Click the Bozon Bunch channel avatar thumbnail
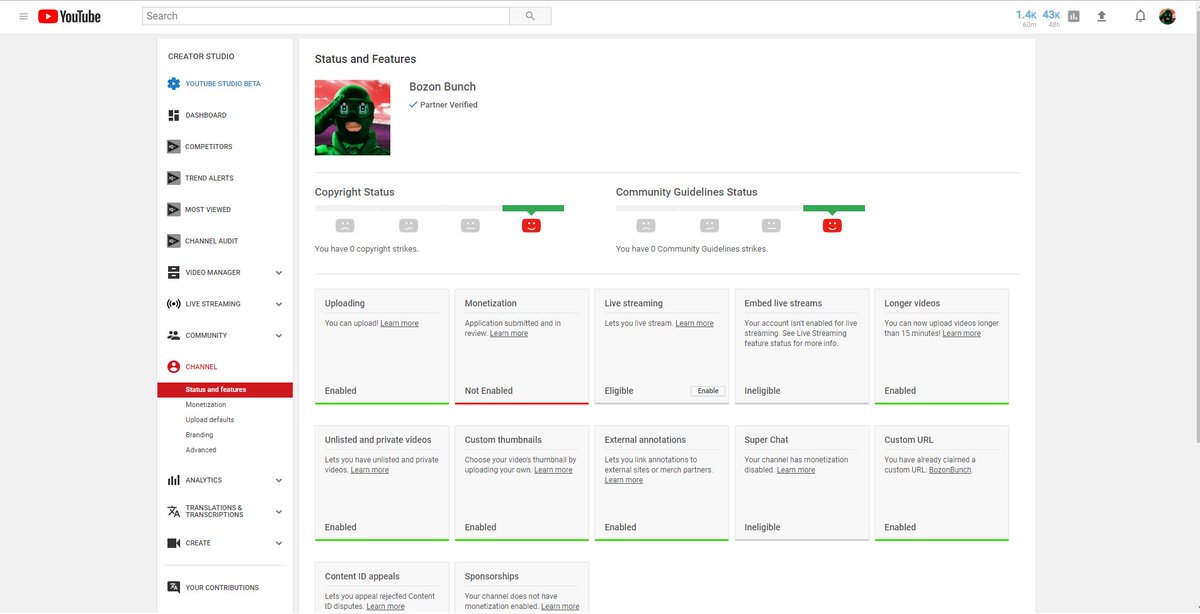This screenshot has width=1200, height=614. coord(352,117)
